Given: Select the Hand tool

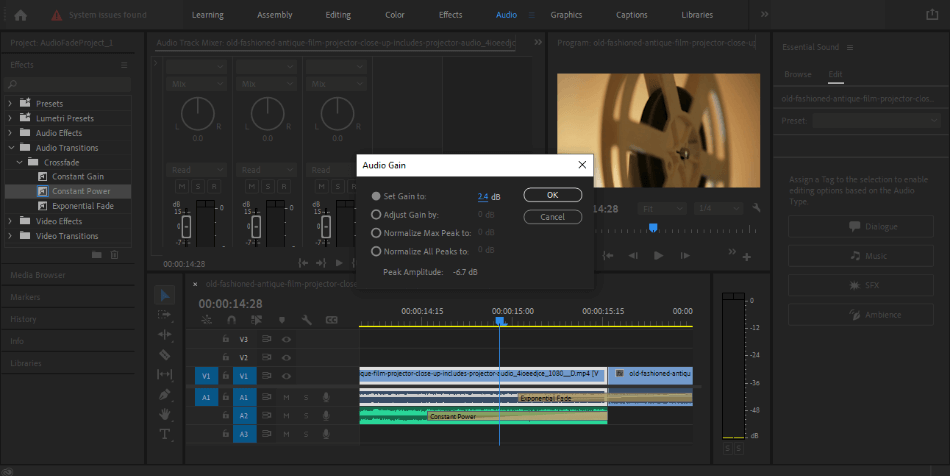Looking at the screenshot, I should 164,414.
